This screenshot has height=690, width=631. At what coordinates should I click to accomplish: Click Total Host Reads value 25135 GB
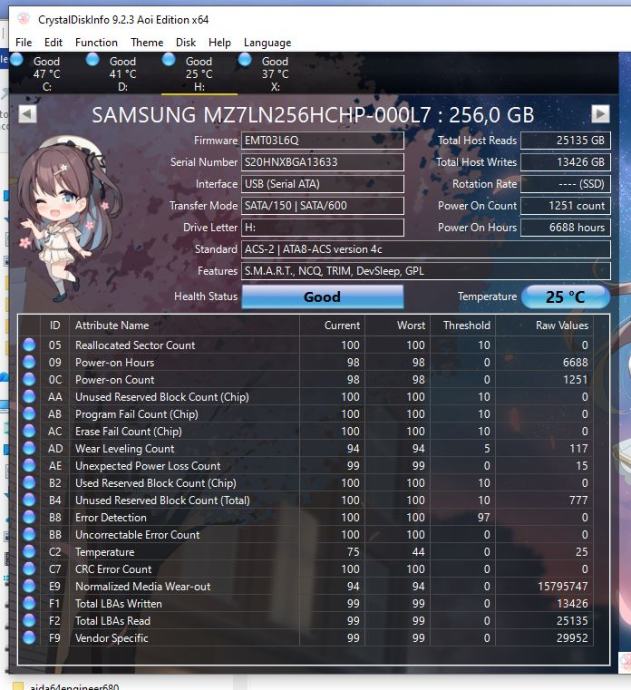[565, 140]
